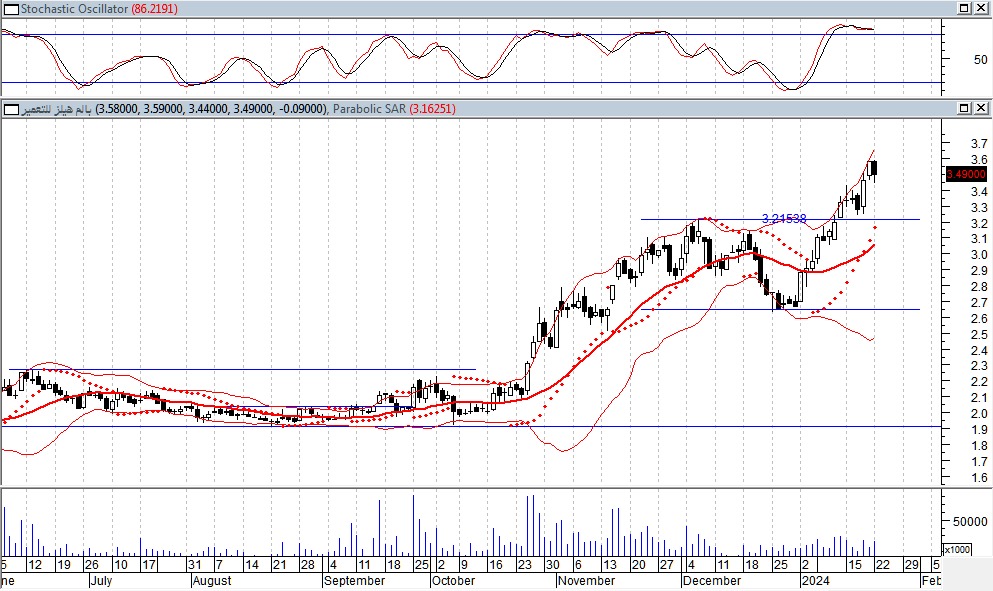The image size is (993, 591).
Task: Select the 50000 volume axis label
Action: (966, 521)
